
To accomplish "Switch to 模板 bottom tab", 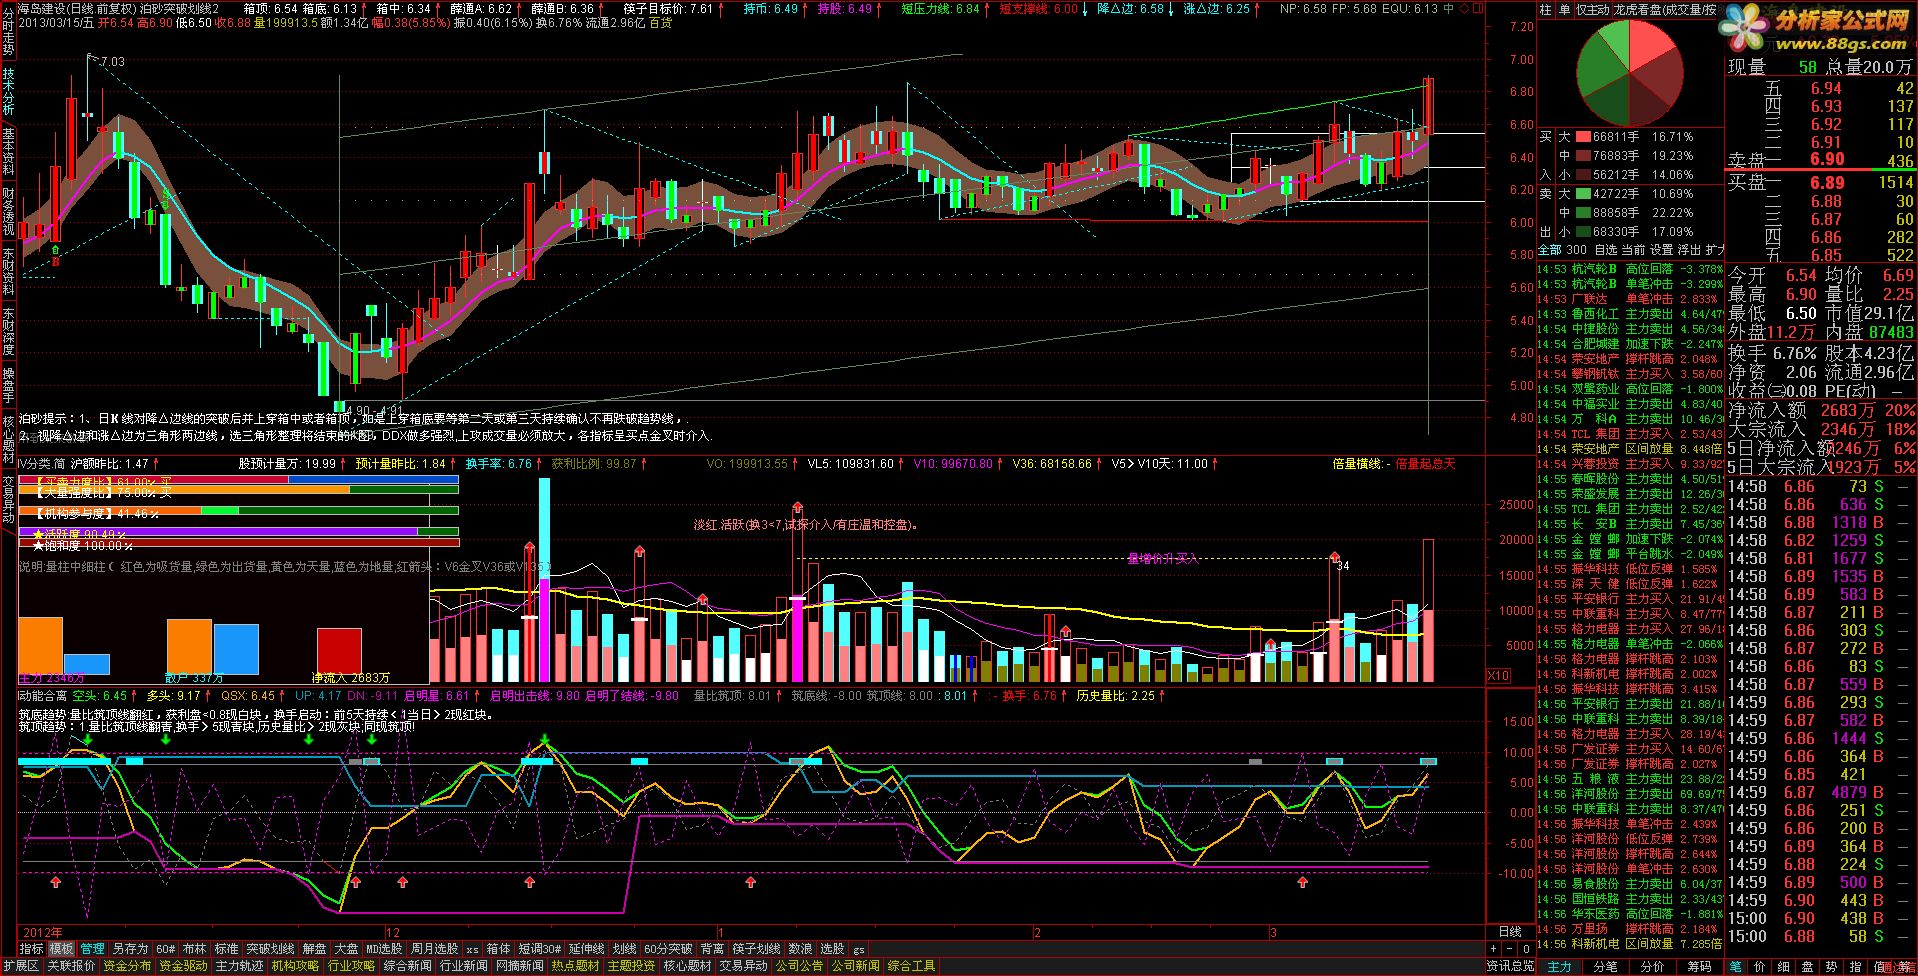I will 62,948.
